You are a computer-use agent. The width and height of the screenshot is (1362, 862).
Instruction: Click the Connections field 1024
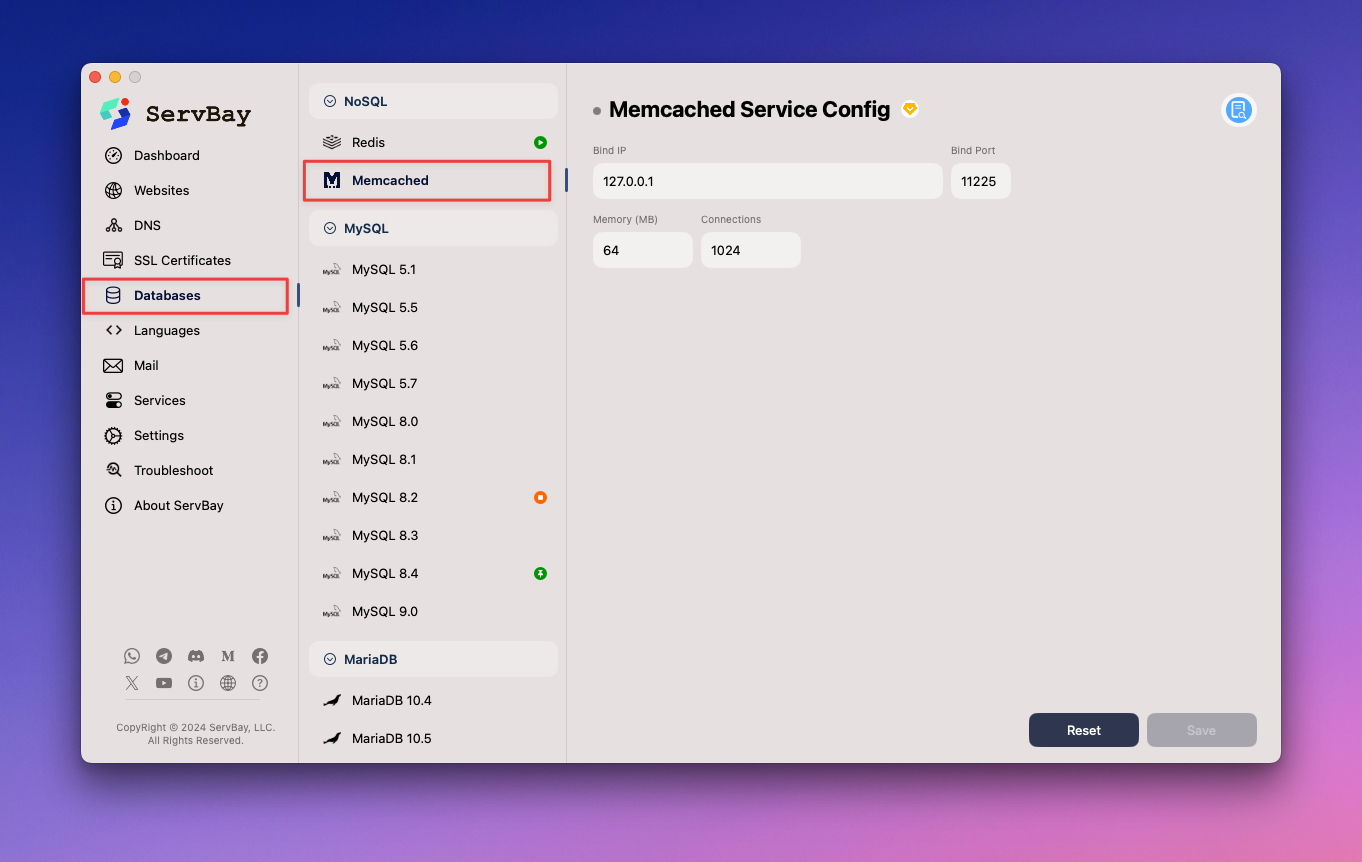coord(750,250)
